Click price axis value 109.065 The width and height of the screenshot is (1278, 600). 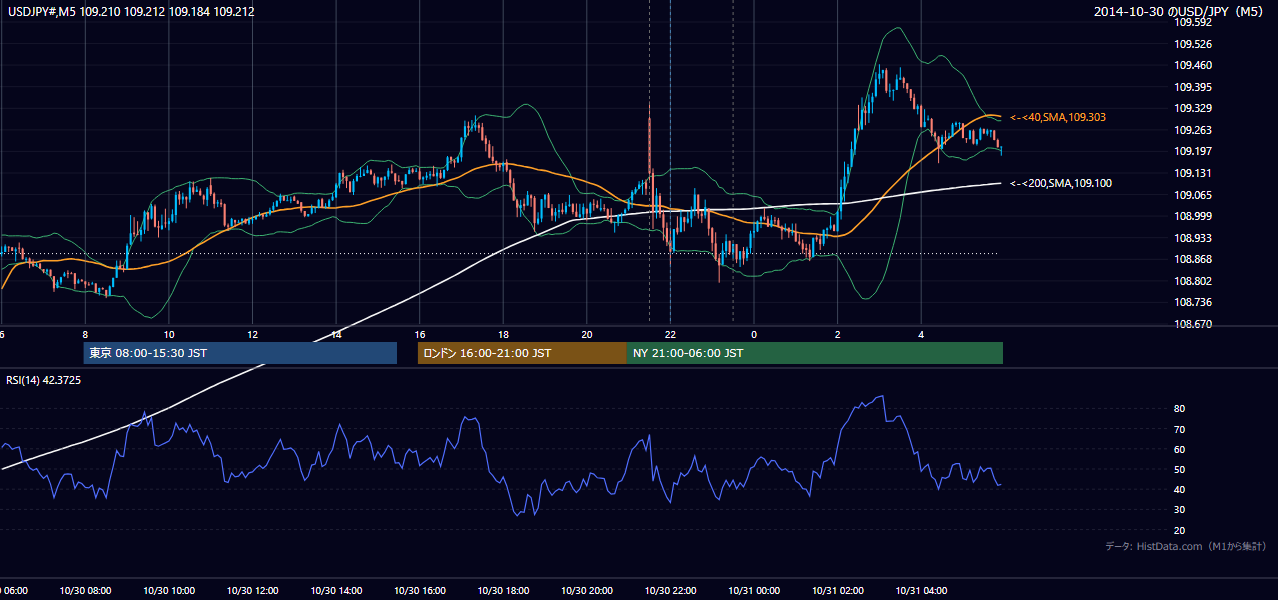(1192, 195)
